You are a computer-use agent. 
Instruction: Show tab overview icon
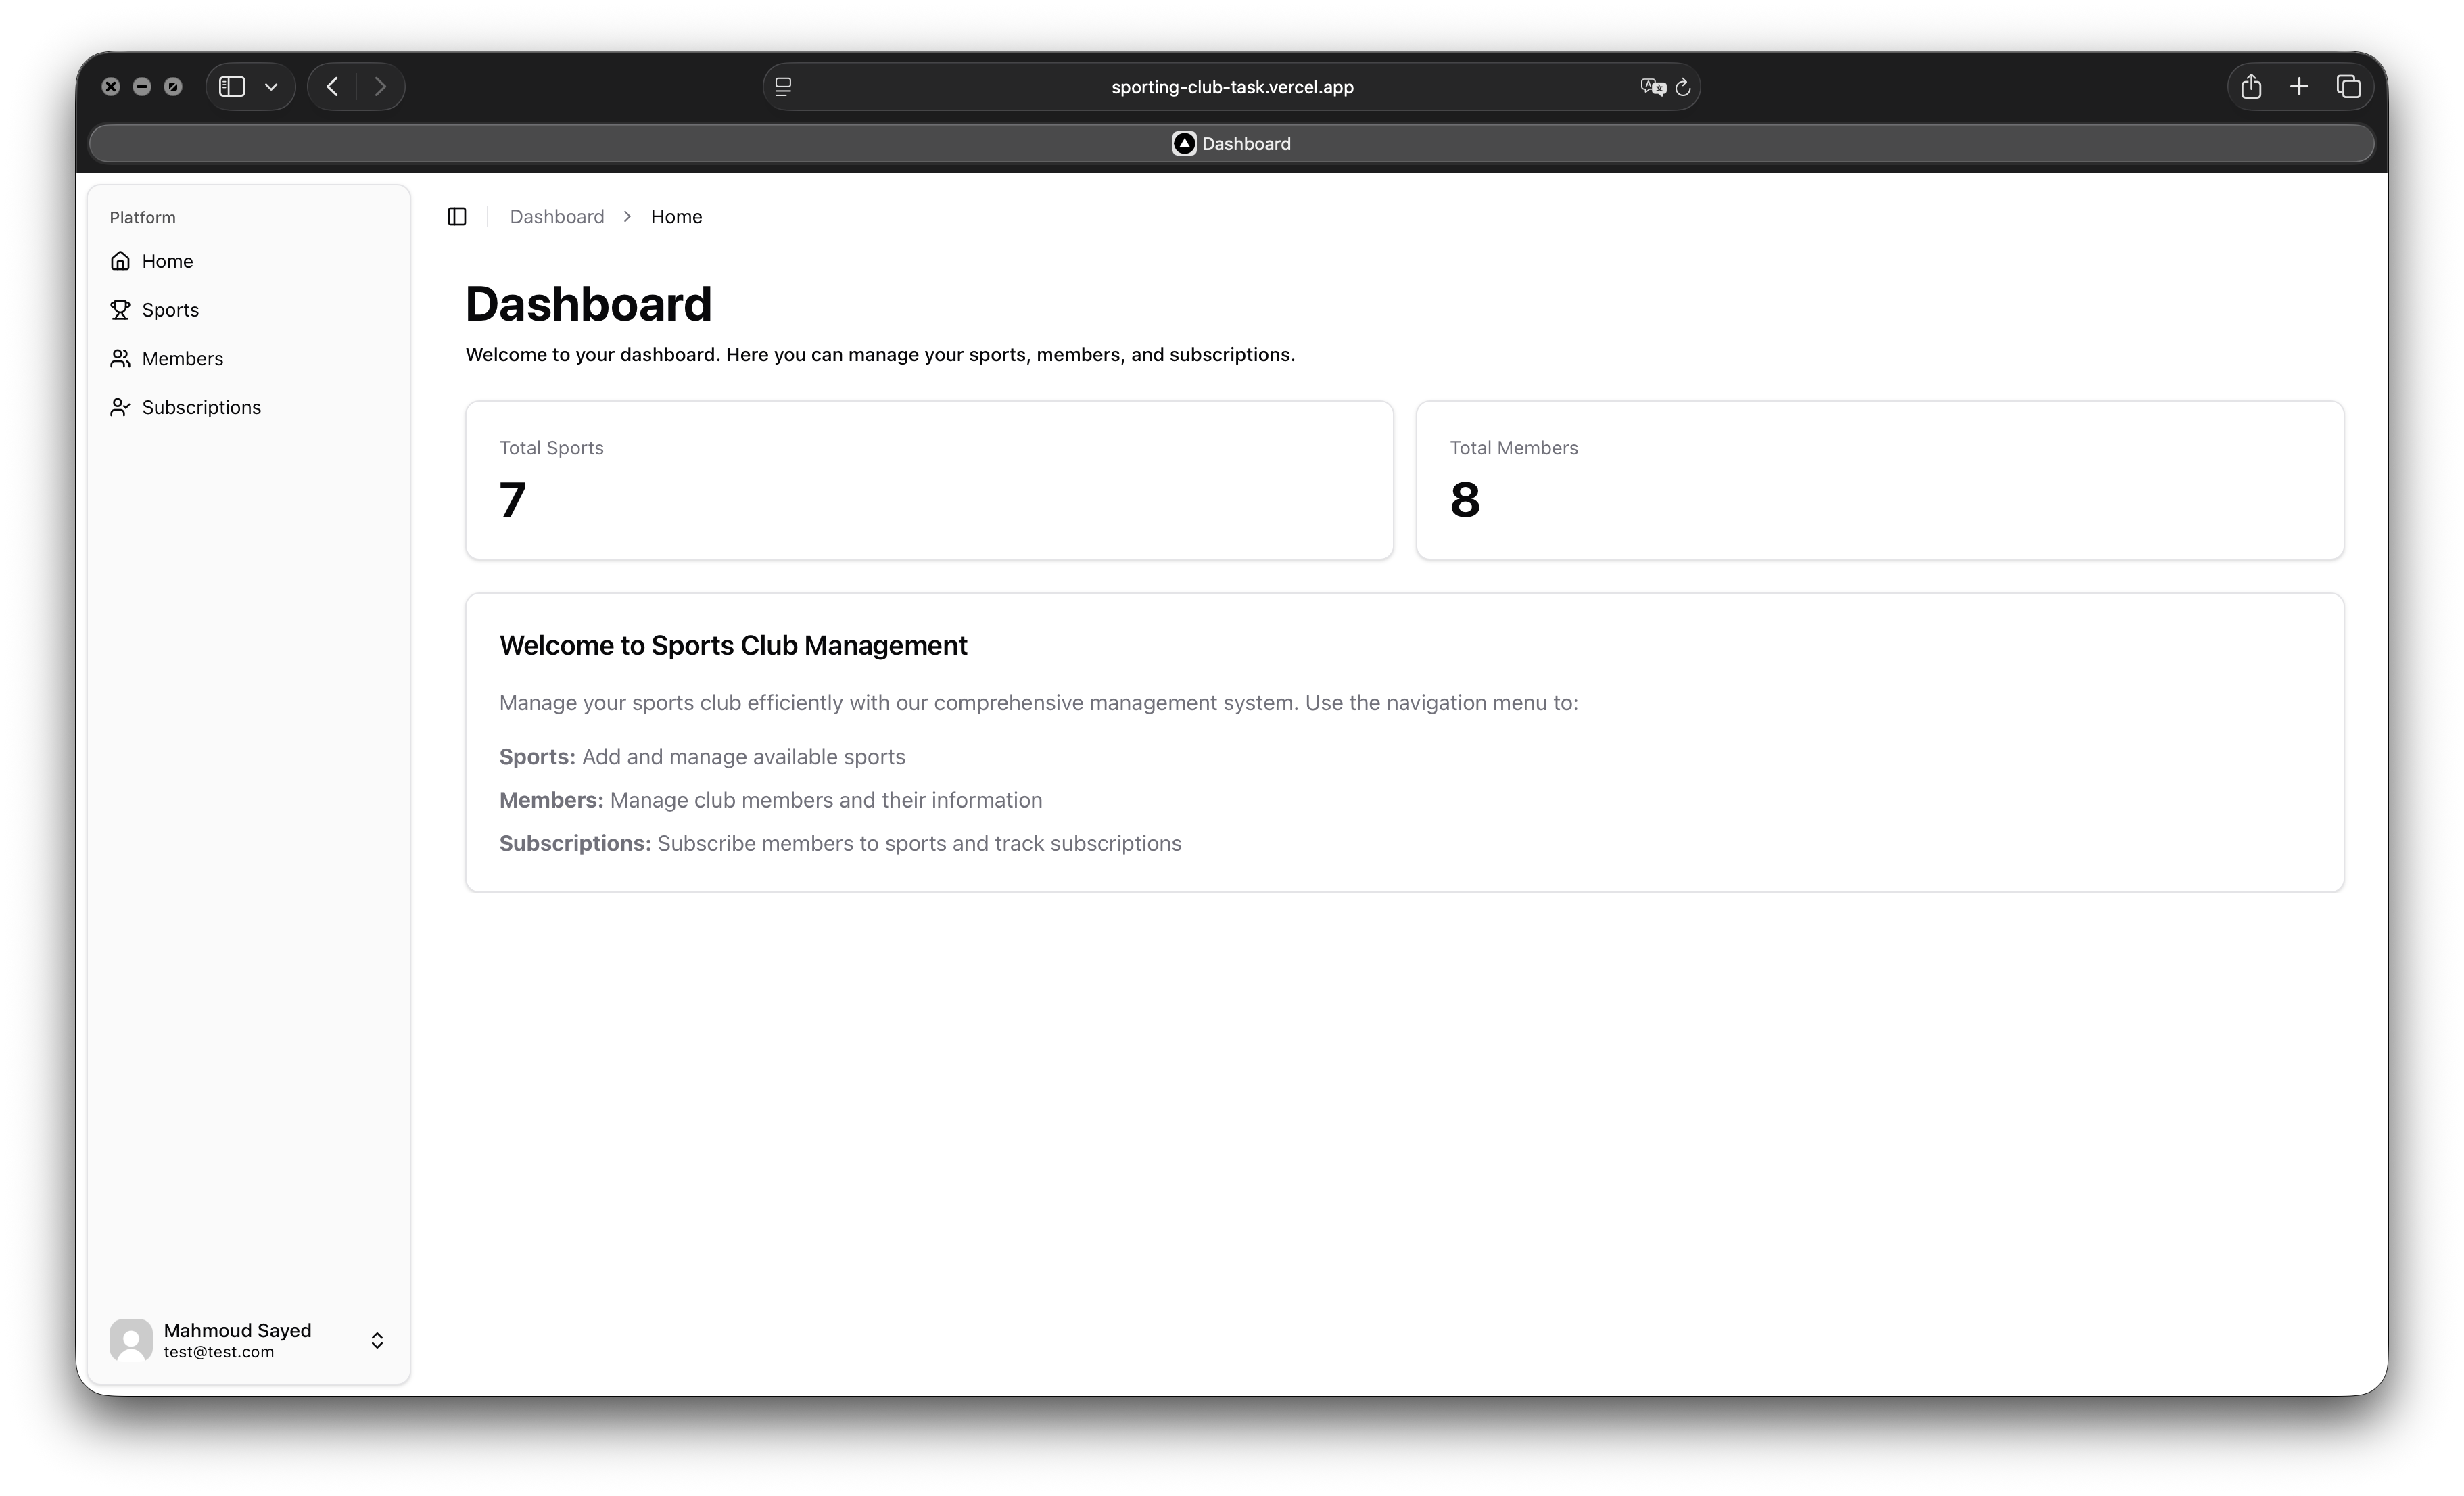(2348, 87)
